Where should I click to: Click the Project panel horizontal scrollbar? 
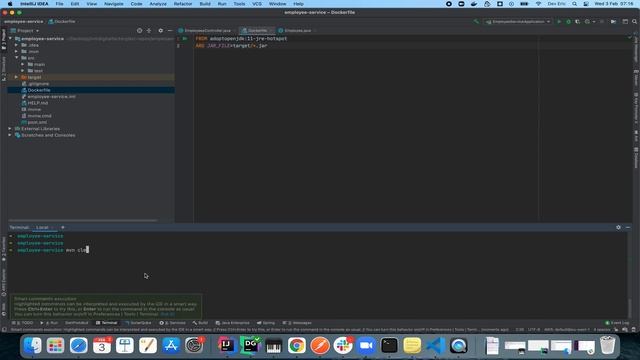tap(82, 220)
